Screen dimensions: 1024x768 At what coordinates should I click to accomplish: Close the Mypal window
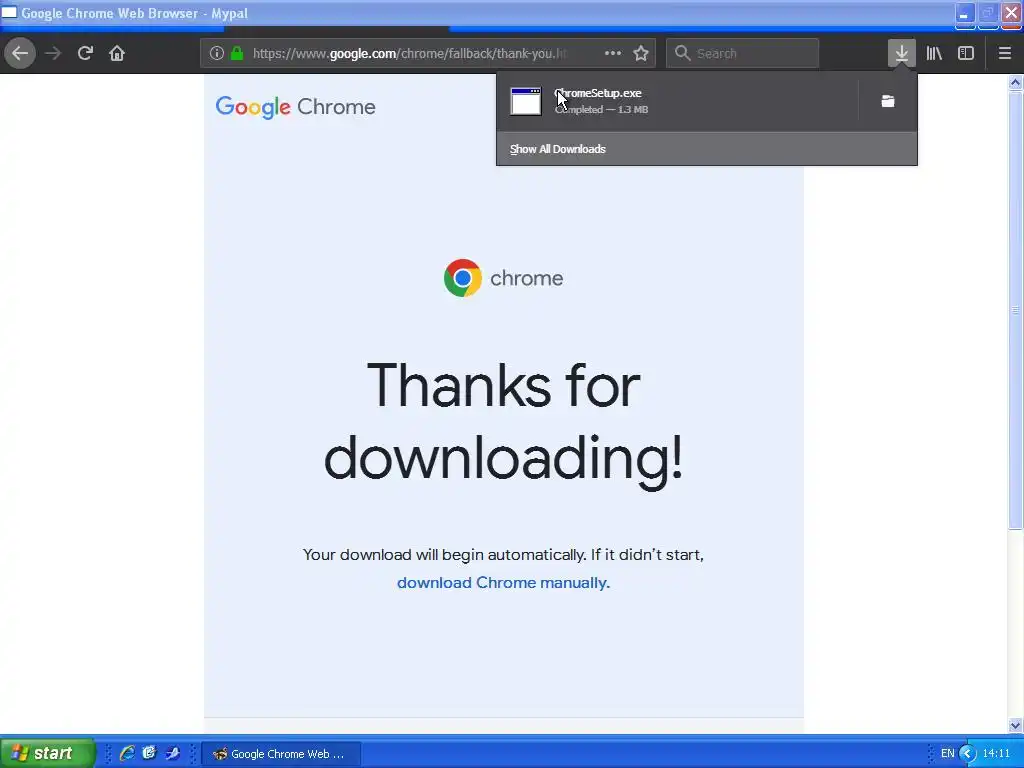(1011, 13)
